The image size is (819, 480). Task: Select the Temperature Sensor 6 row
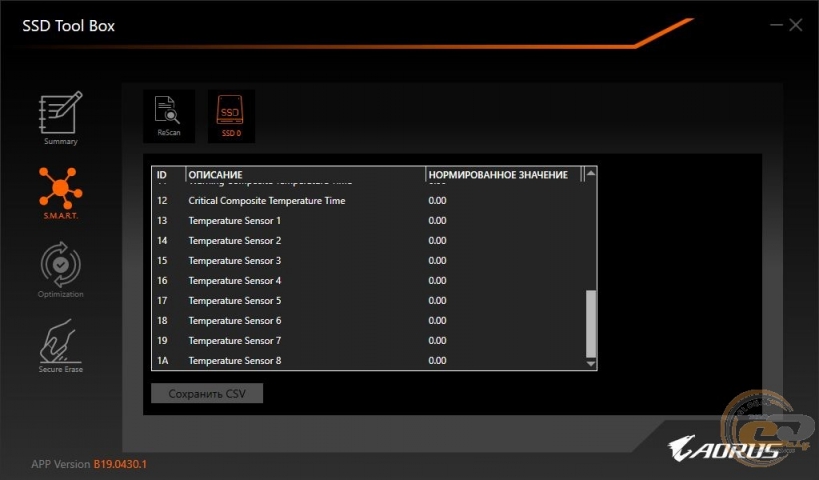point(369,320)
